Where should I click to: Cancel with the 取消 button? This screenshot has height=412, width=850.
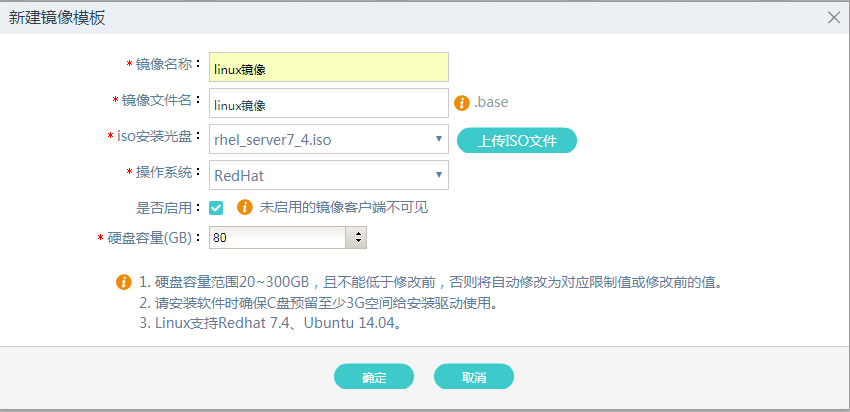pos(474,377)
